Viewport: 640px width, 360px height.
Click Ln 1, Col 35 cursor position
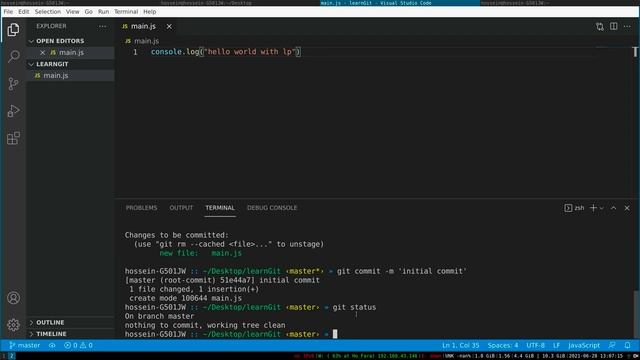pyautogui.click(x=460, y=345)
